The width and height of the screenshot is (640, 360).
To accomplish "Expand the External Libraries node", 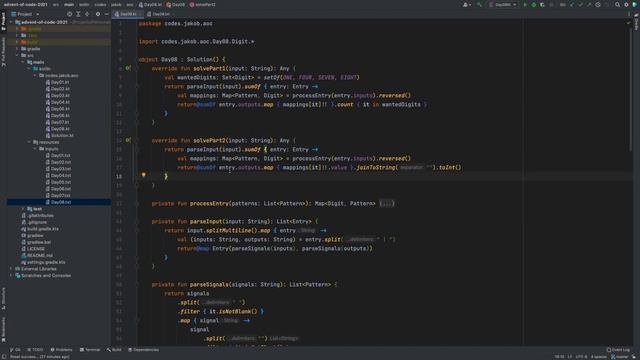I will click(x=11, y=269).
